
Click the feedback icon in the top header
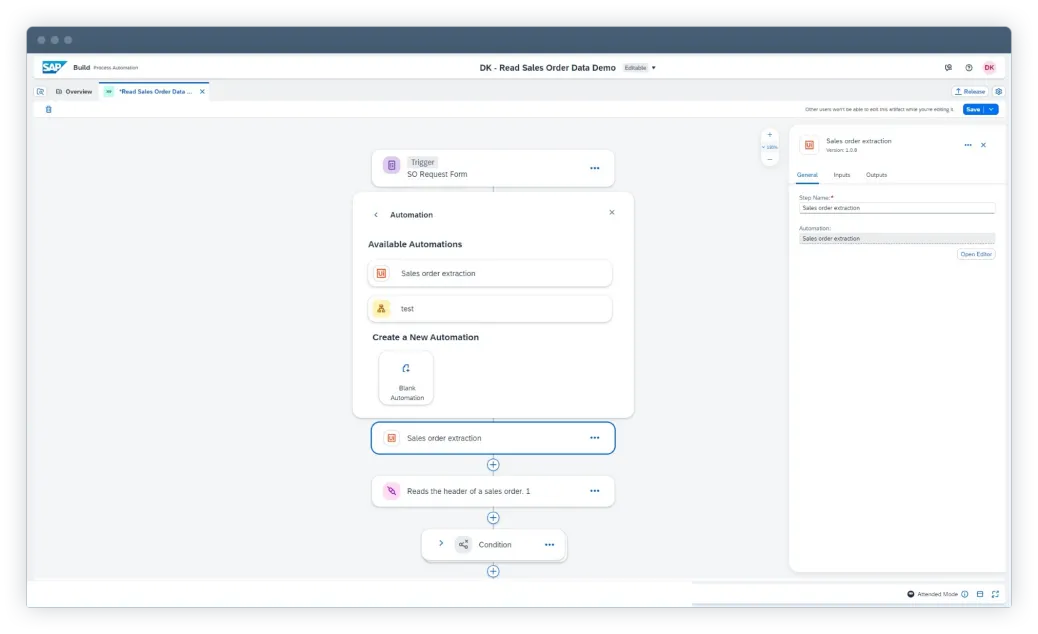948,67
